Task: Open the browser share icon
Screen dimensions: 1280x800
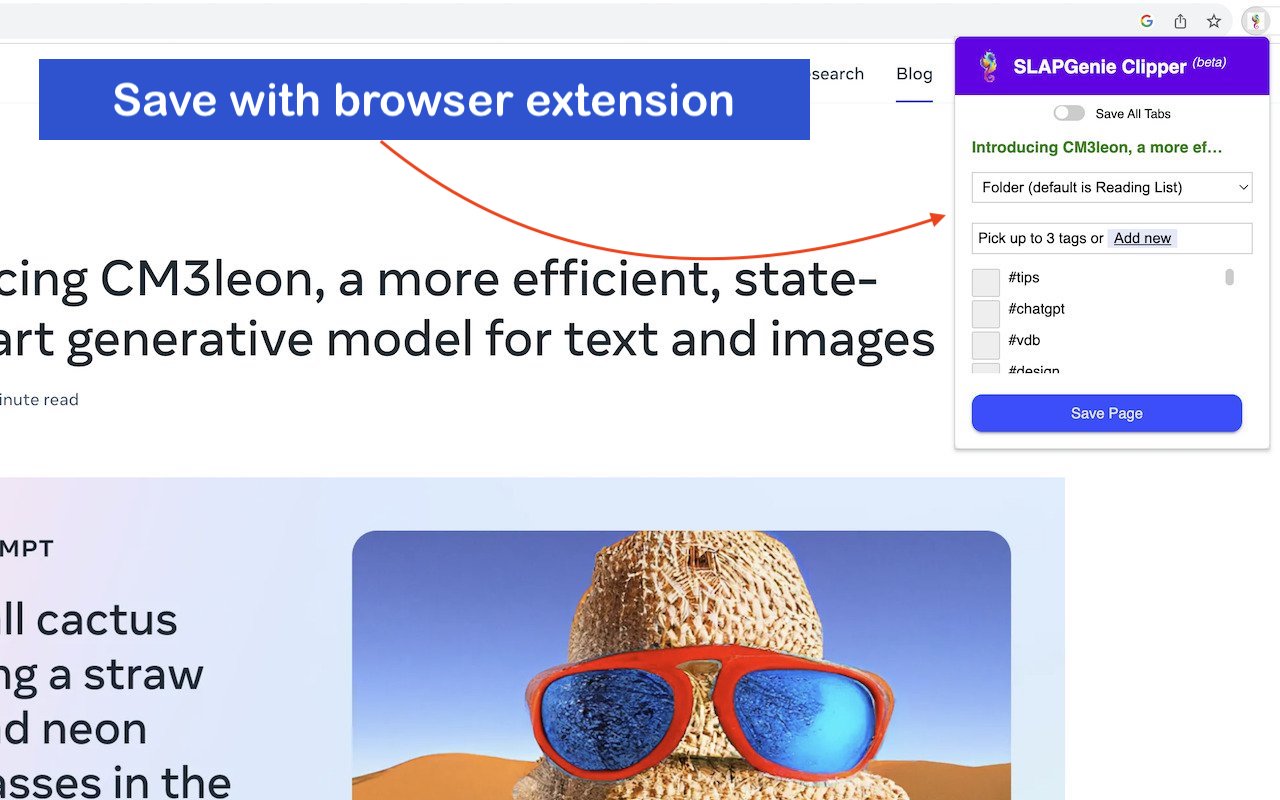Action: coord(1180,21)
